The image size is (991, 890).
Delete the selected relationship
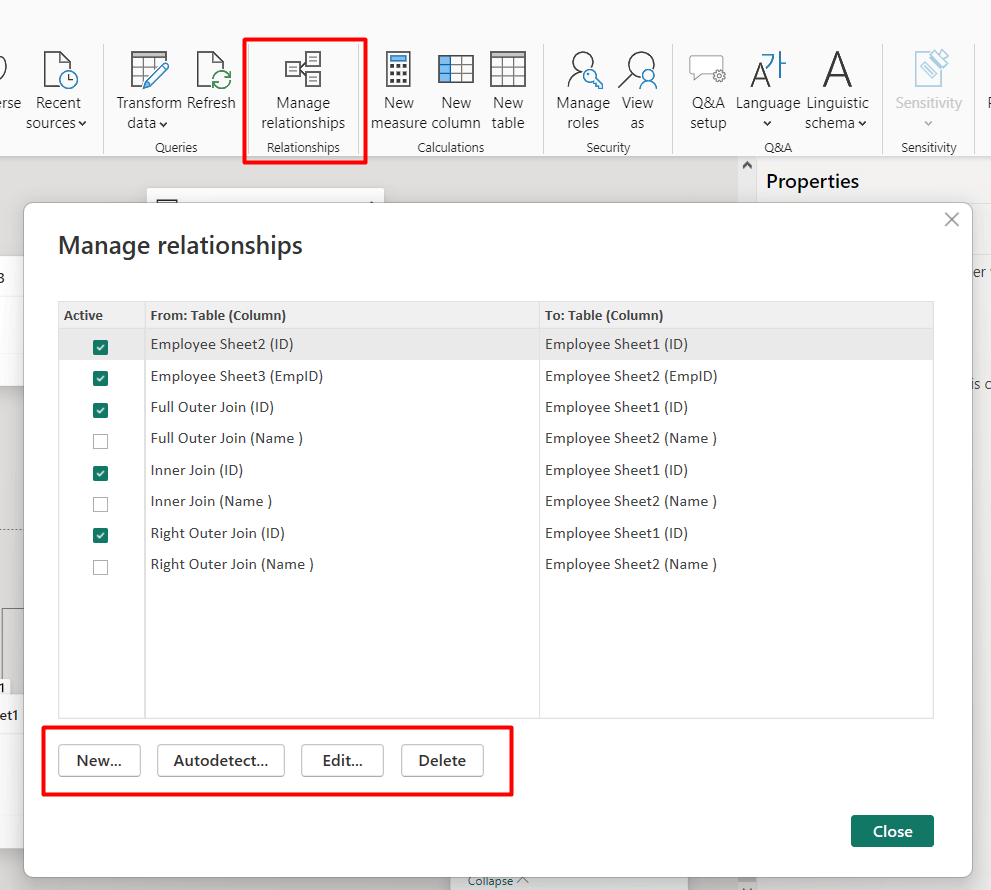[442, 760]
